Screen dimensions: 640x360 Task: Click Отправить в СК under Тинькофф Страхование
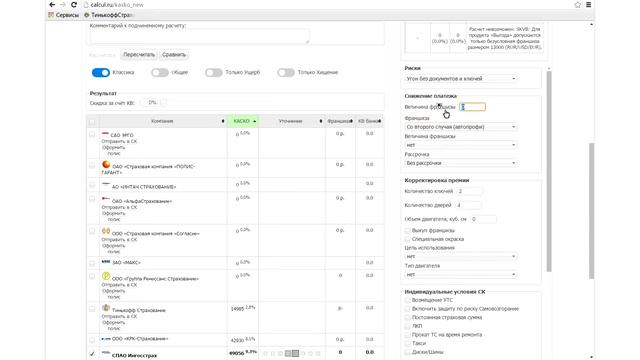coord(119,316)
